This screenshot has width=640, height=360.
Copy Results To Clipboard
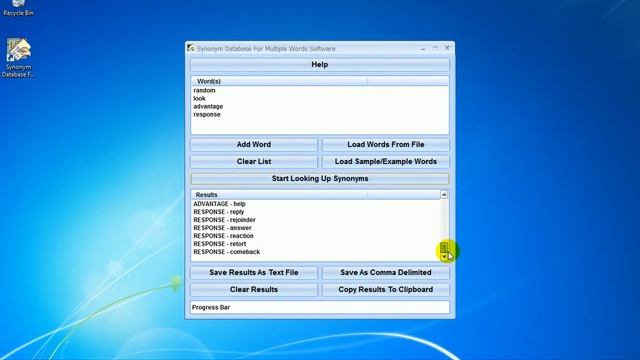(386, 289)
